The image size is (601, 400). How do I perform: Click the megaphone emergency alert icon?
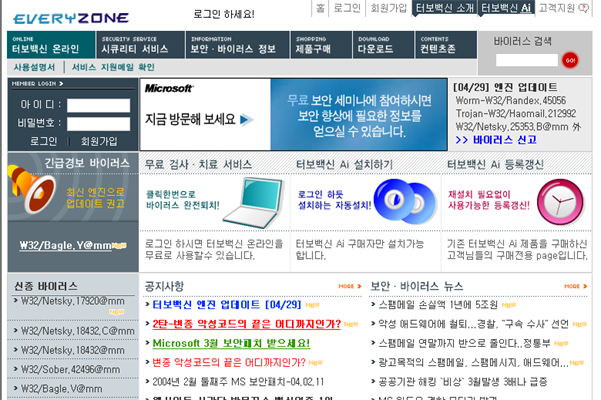(31, 189)
